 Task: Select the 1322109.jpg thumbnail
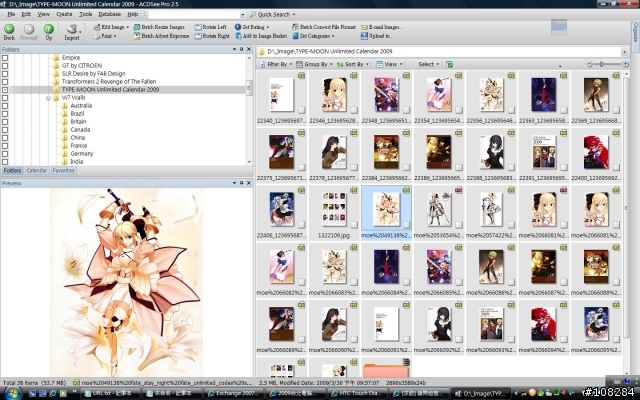(x=333, y=212)
